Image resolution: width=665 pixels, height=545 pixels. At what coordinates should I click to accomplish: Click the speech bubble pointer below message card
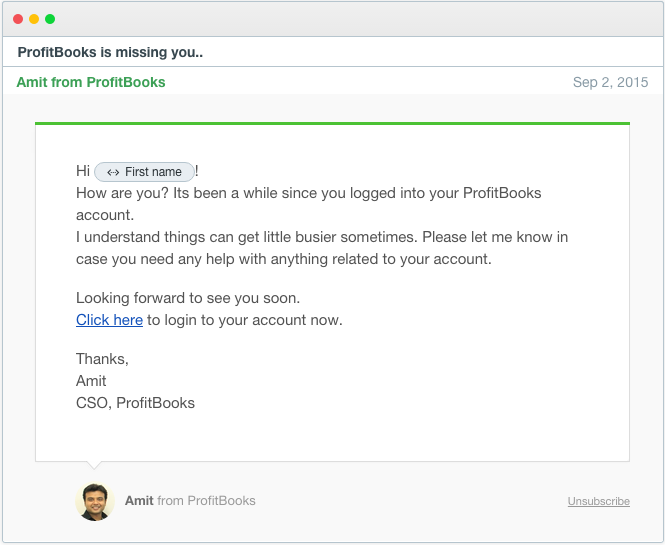tap(94, 465)
